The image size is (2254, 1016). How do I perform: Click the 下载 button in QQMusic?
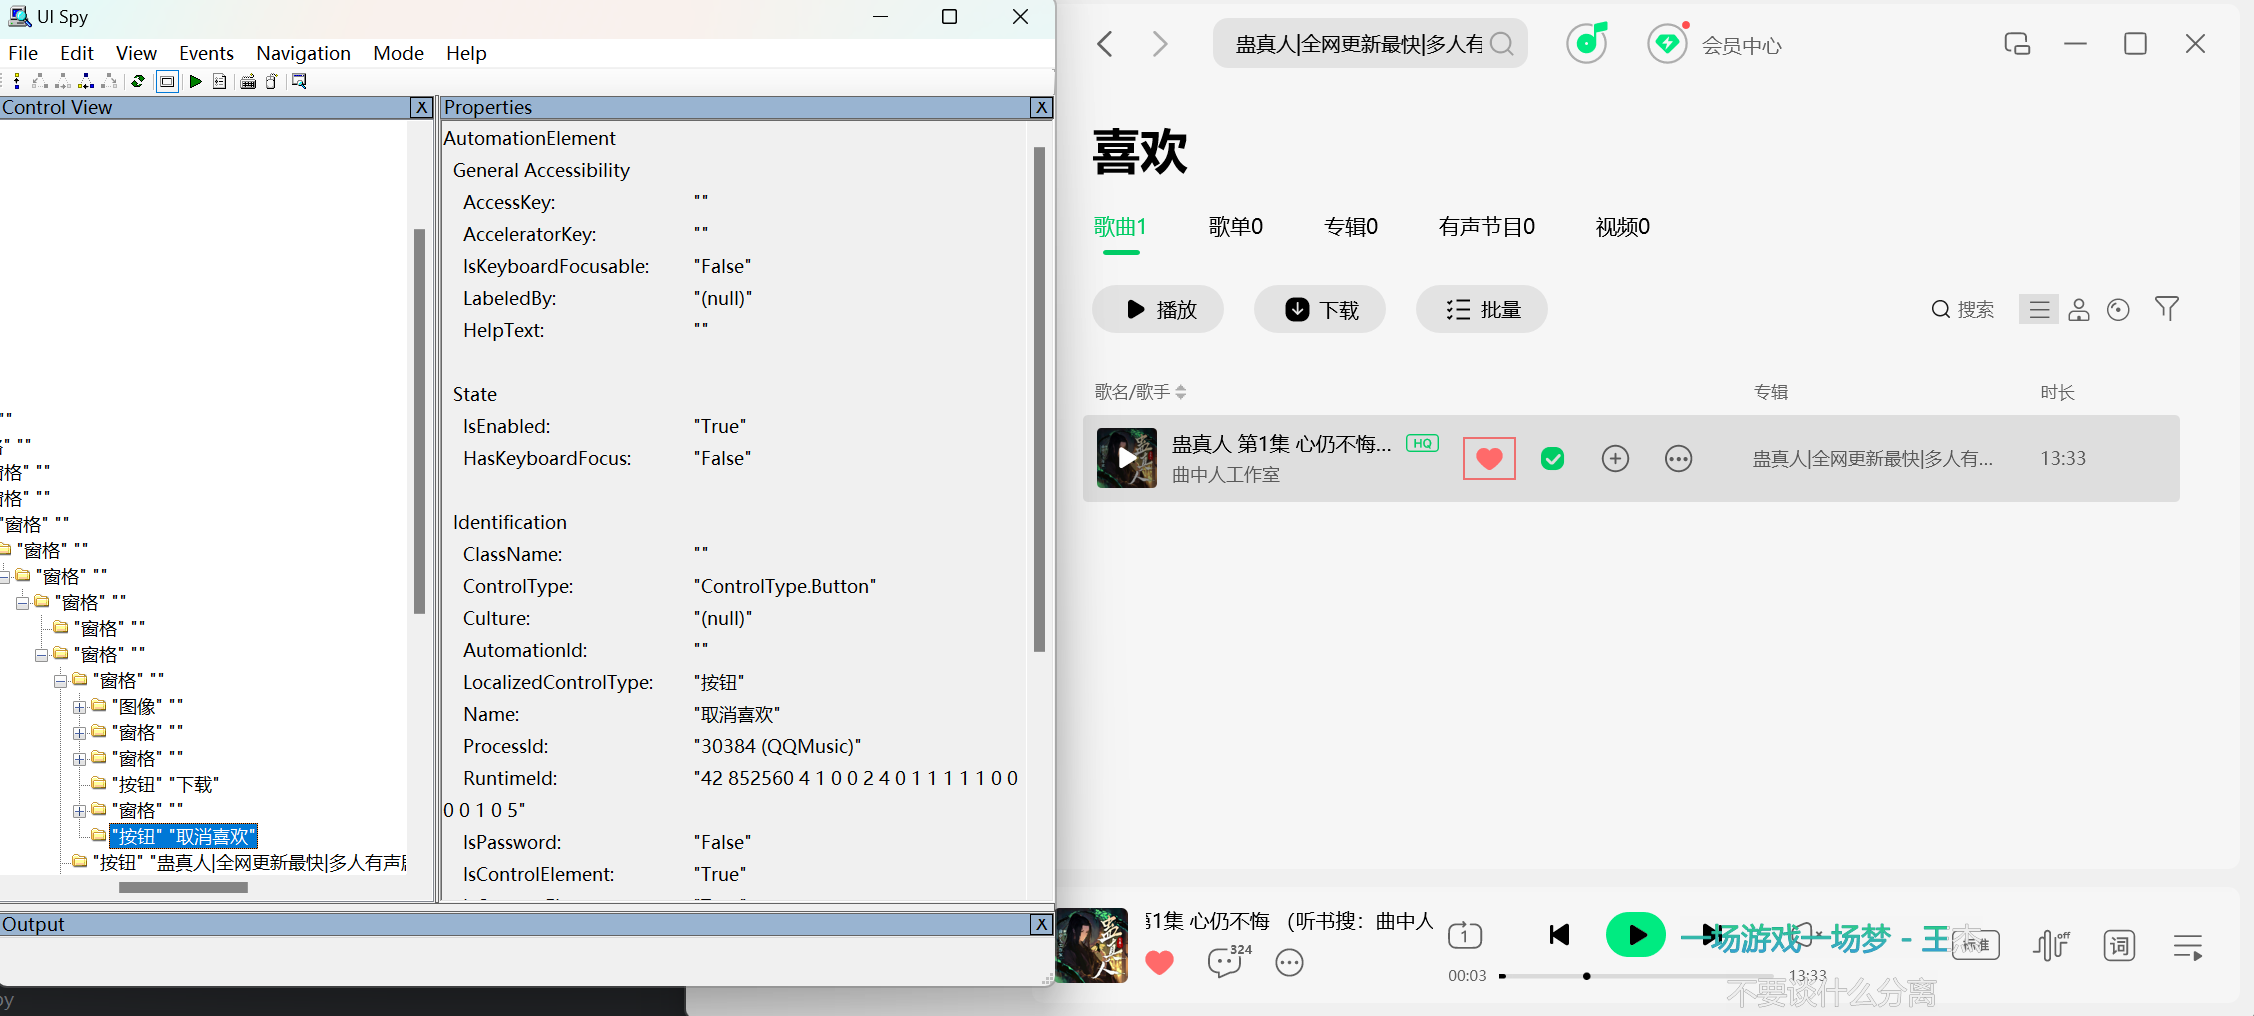pos(1320,309)
